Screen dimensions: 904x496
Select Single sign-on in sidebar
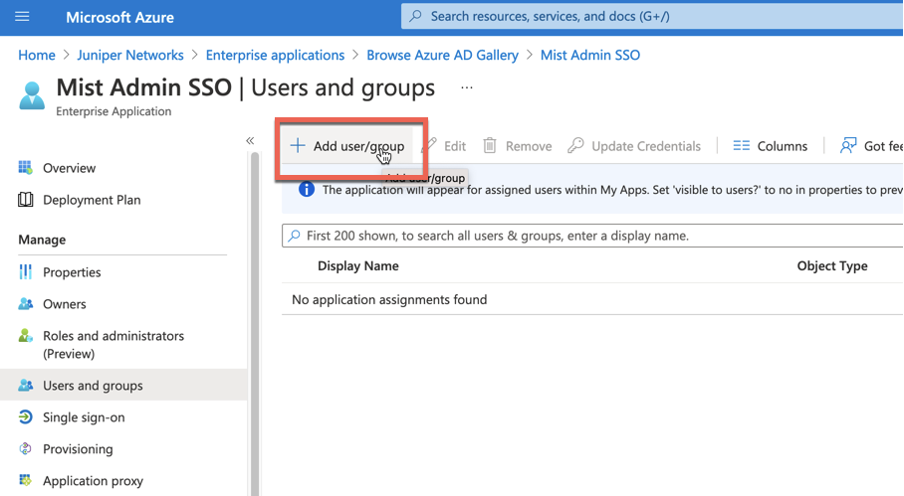pyautogui.click(x=83, y=417)
